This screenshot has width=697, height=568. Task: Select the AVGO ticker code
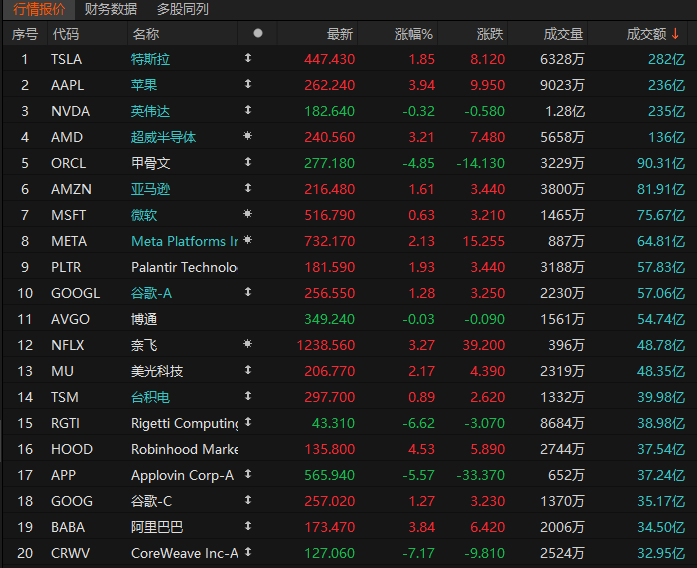pos(70,319)
